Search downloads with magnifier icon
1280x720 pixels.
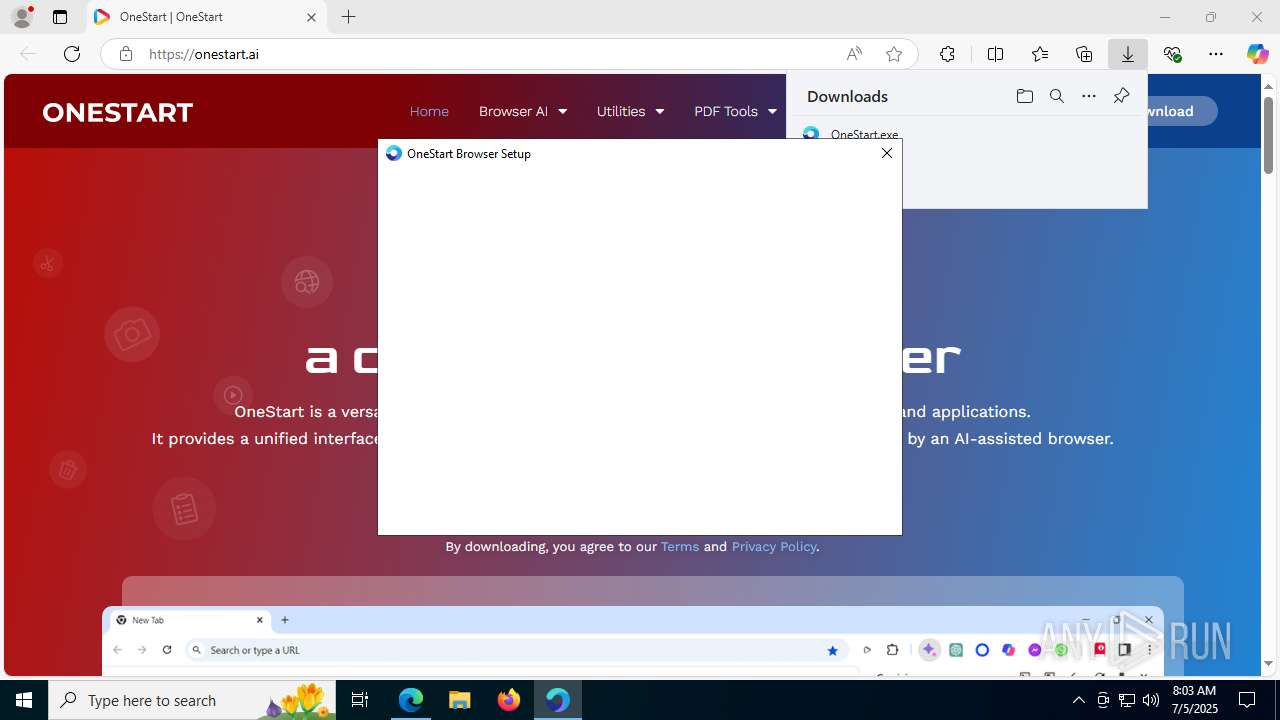click(x=1057, y=96)
